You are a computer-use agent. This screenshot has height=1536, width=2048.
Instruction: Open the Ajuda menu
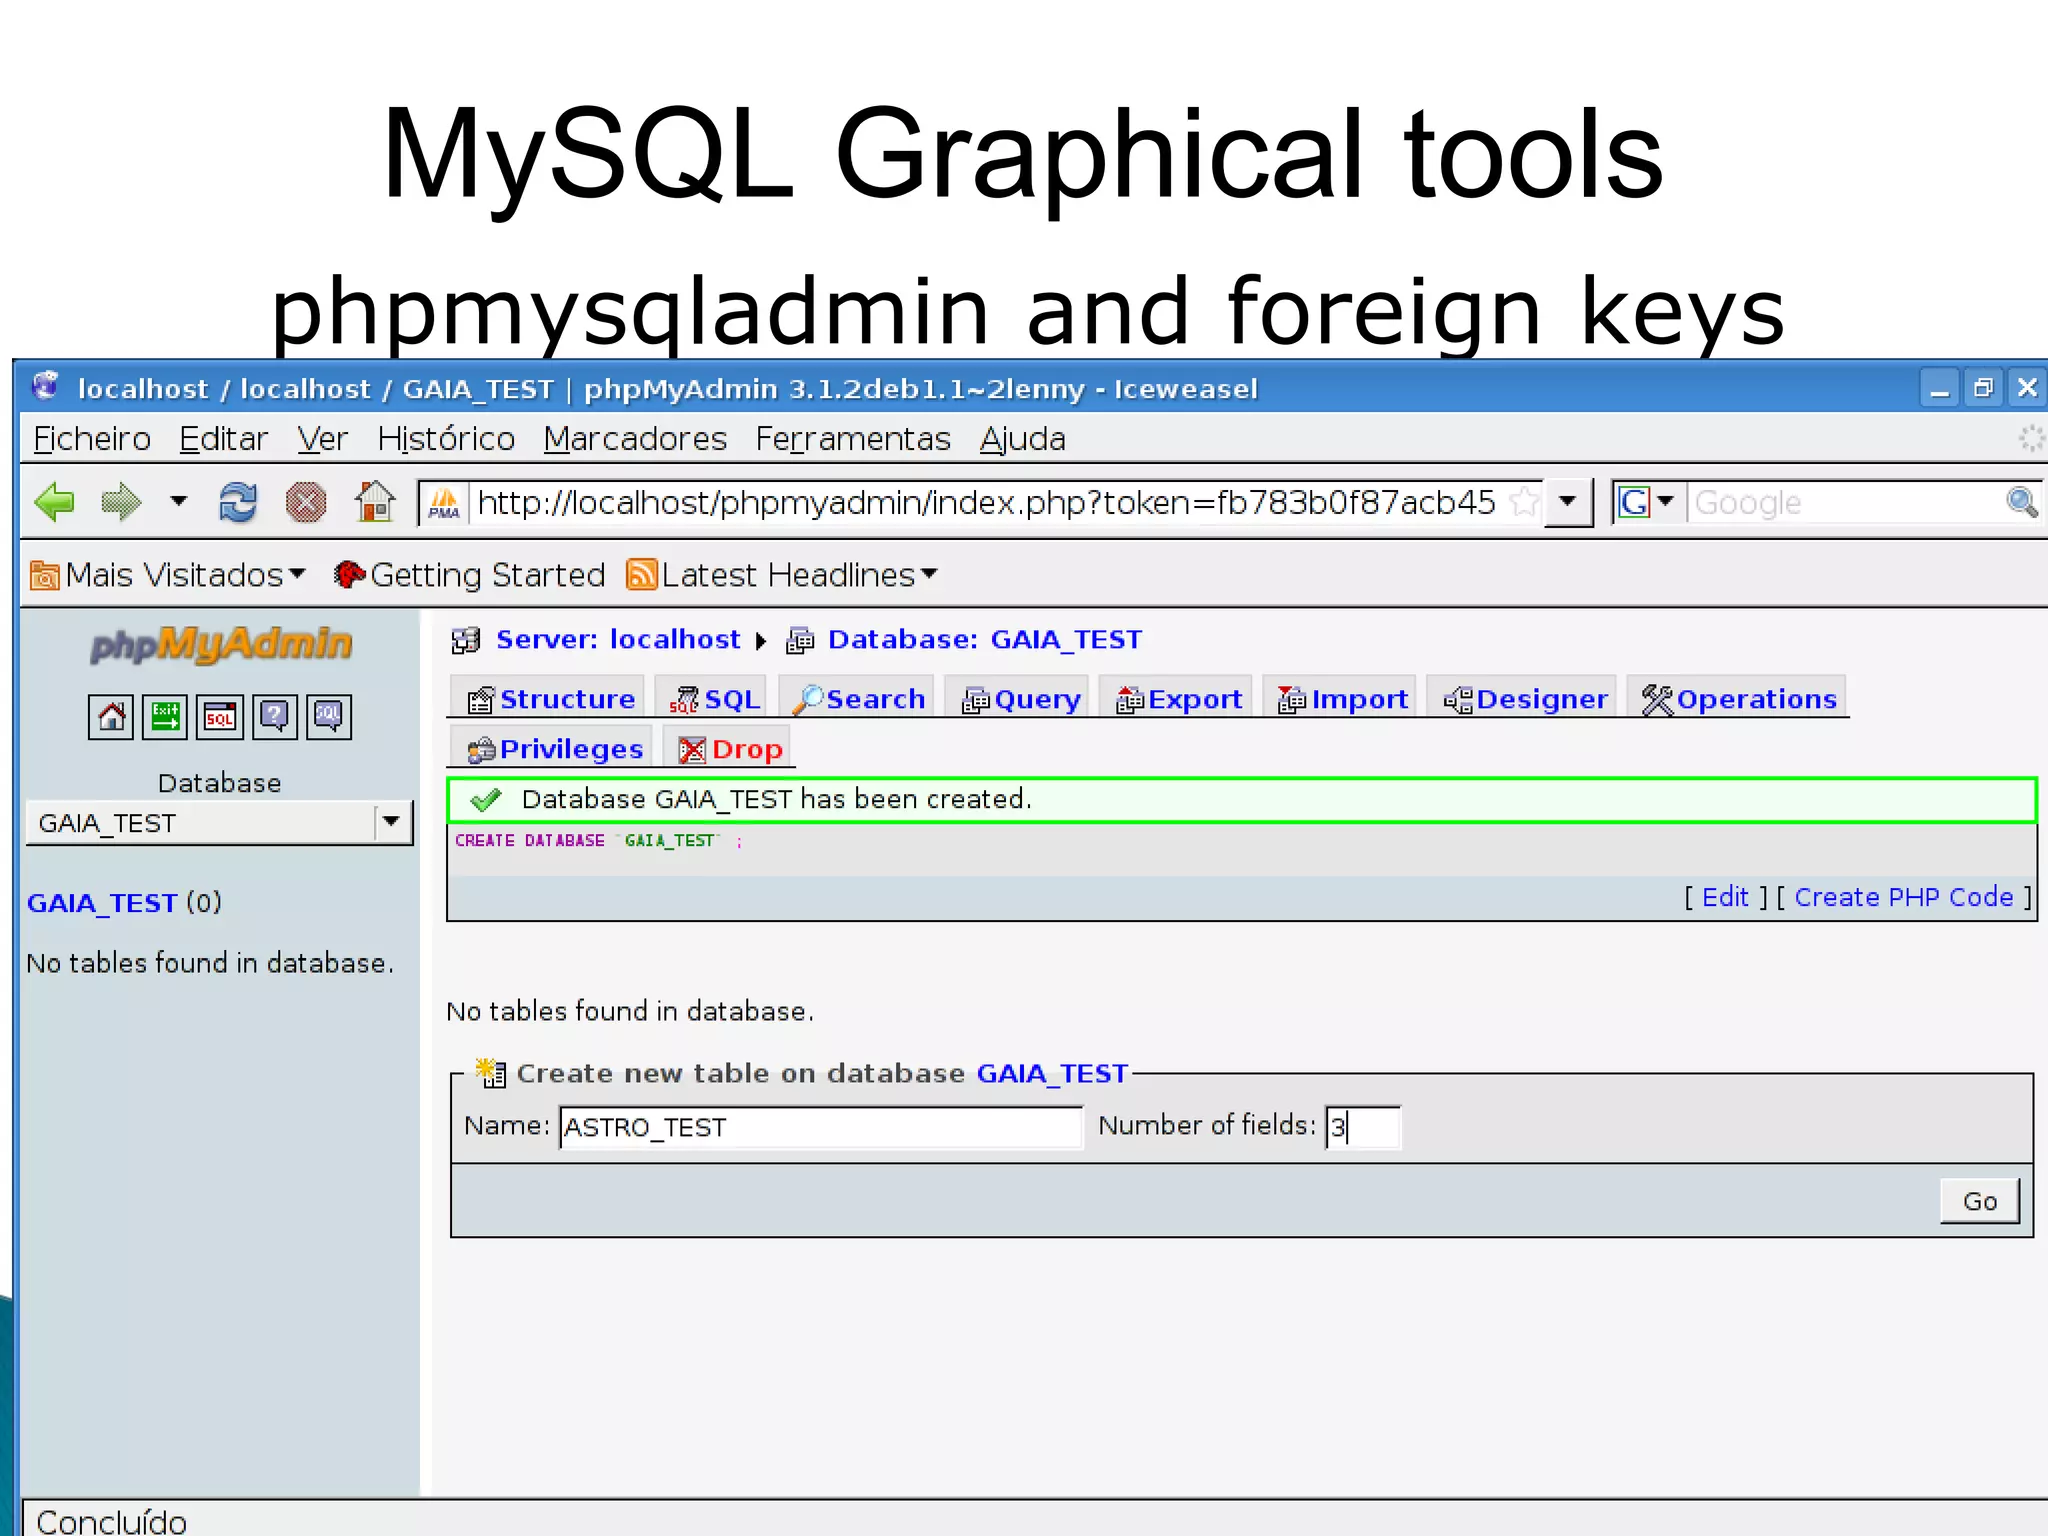coord(1022,439)
